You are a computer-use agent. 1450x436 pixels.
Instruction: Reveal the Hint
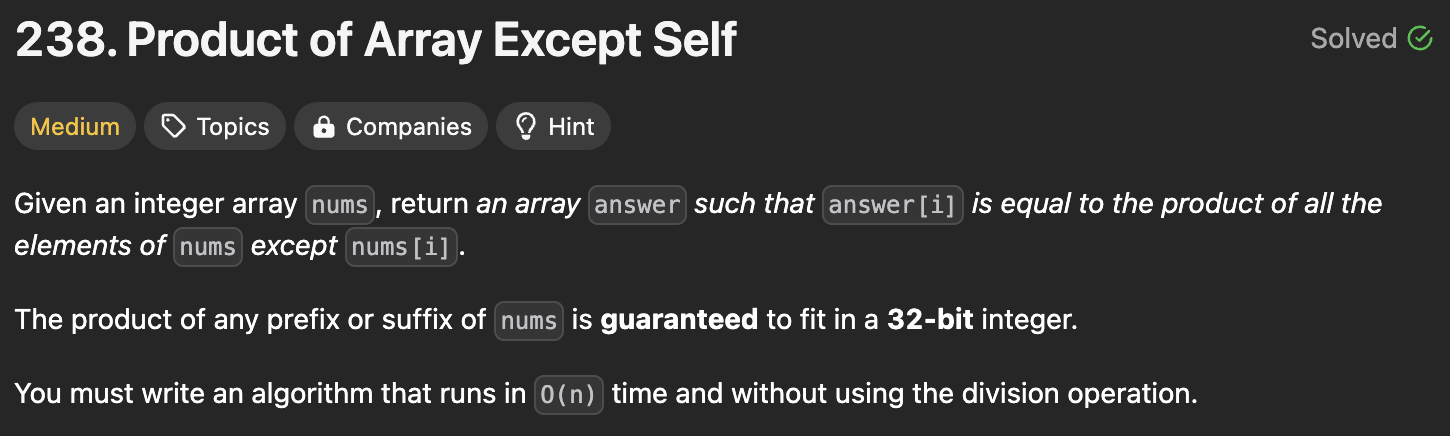tap(553, 127)
